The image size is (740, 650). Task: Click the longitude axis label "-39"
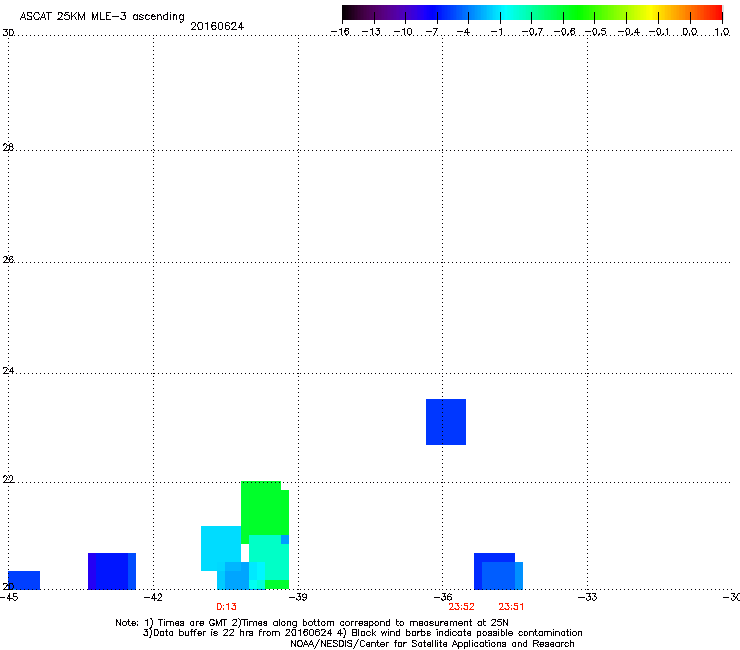298,597
